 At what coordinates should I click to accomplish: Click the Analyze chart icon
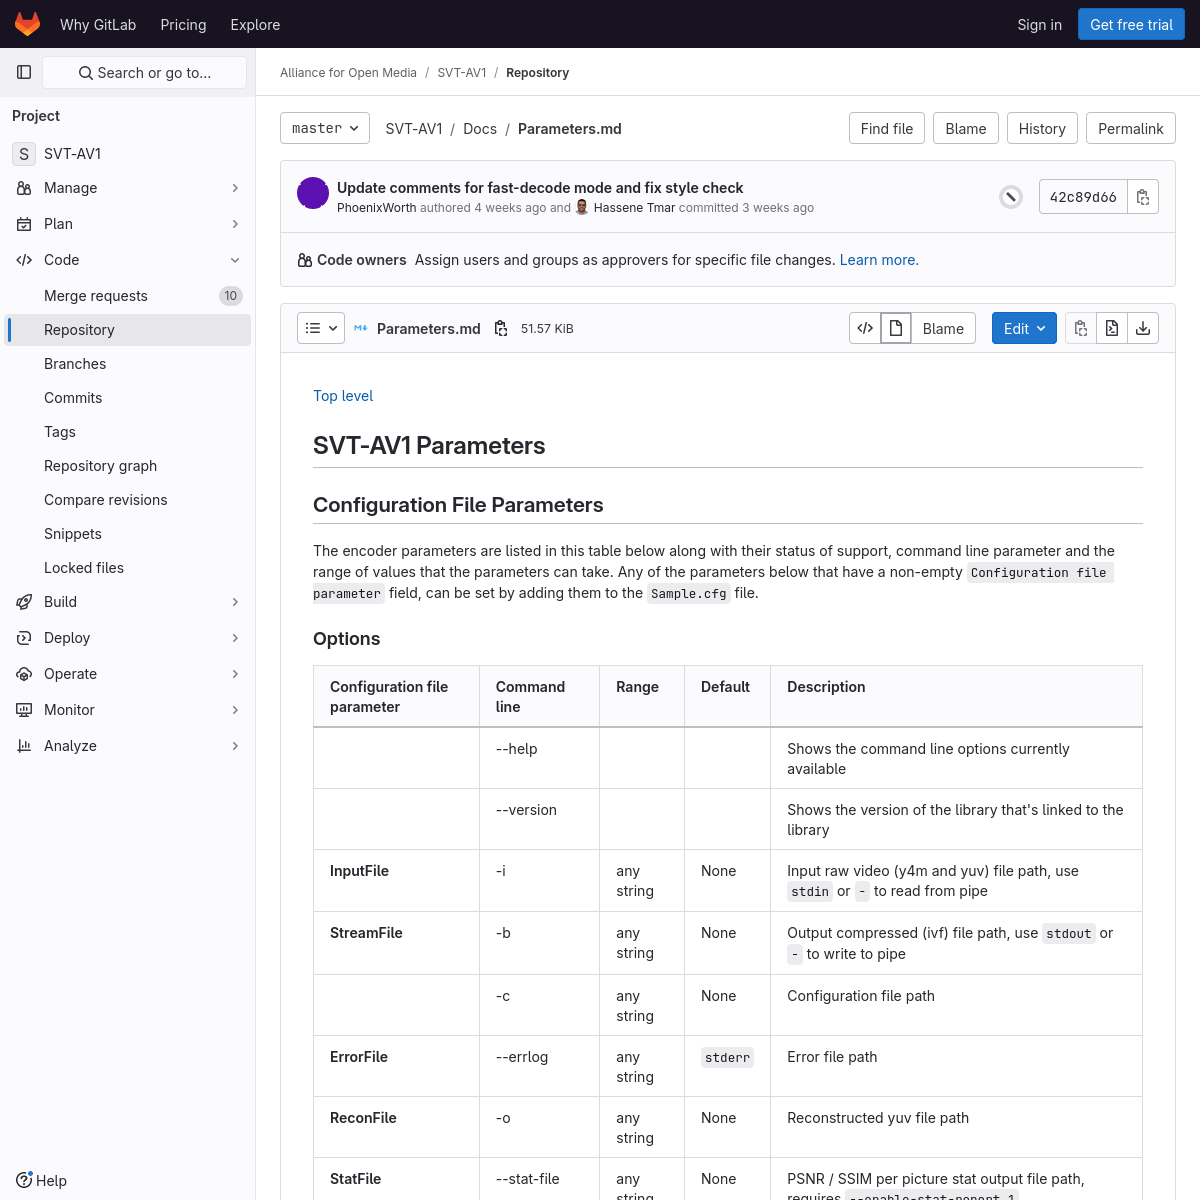24,746
